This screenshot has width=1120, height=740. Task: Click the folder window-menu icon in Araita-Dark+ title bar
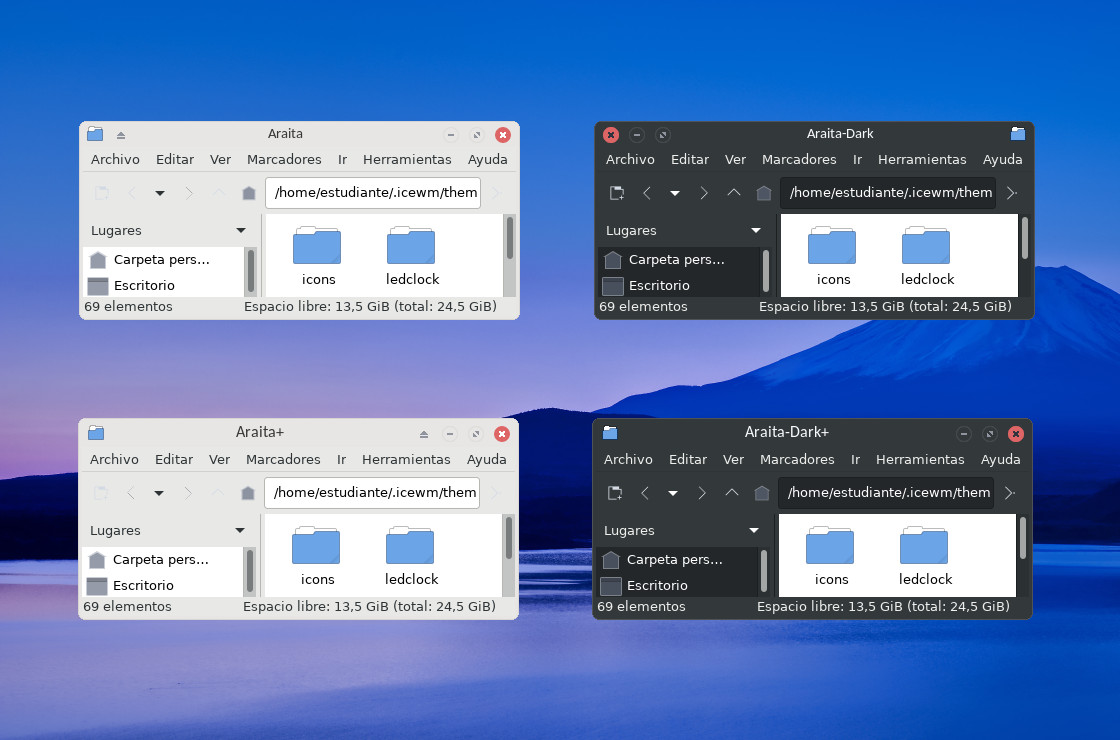click(x=610, y=432)
